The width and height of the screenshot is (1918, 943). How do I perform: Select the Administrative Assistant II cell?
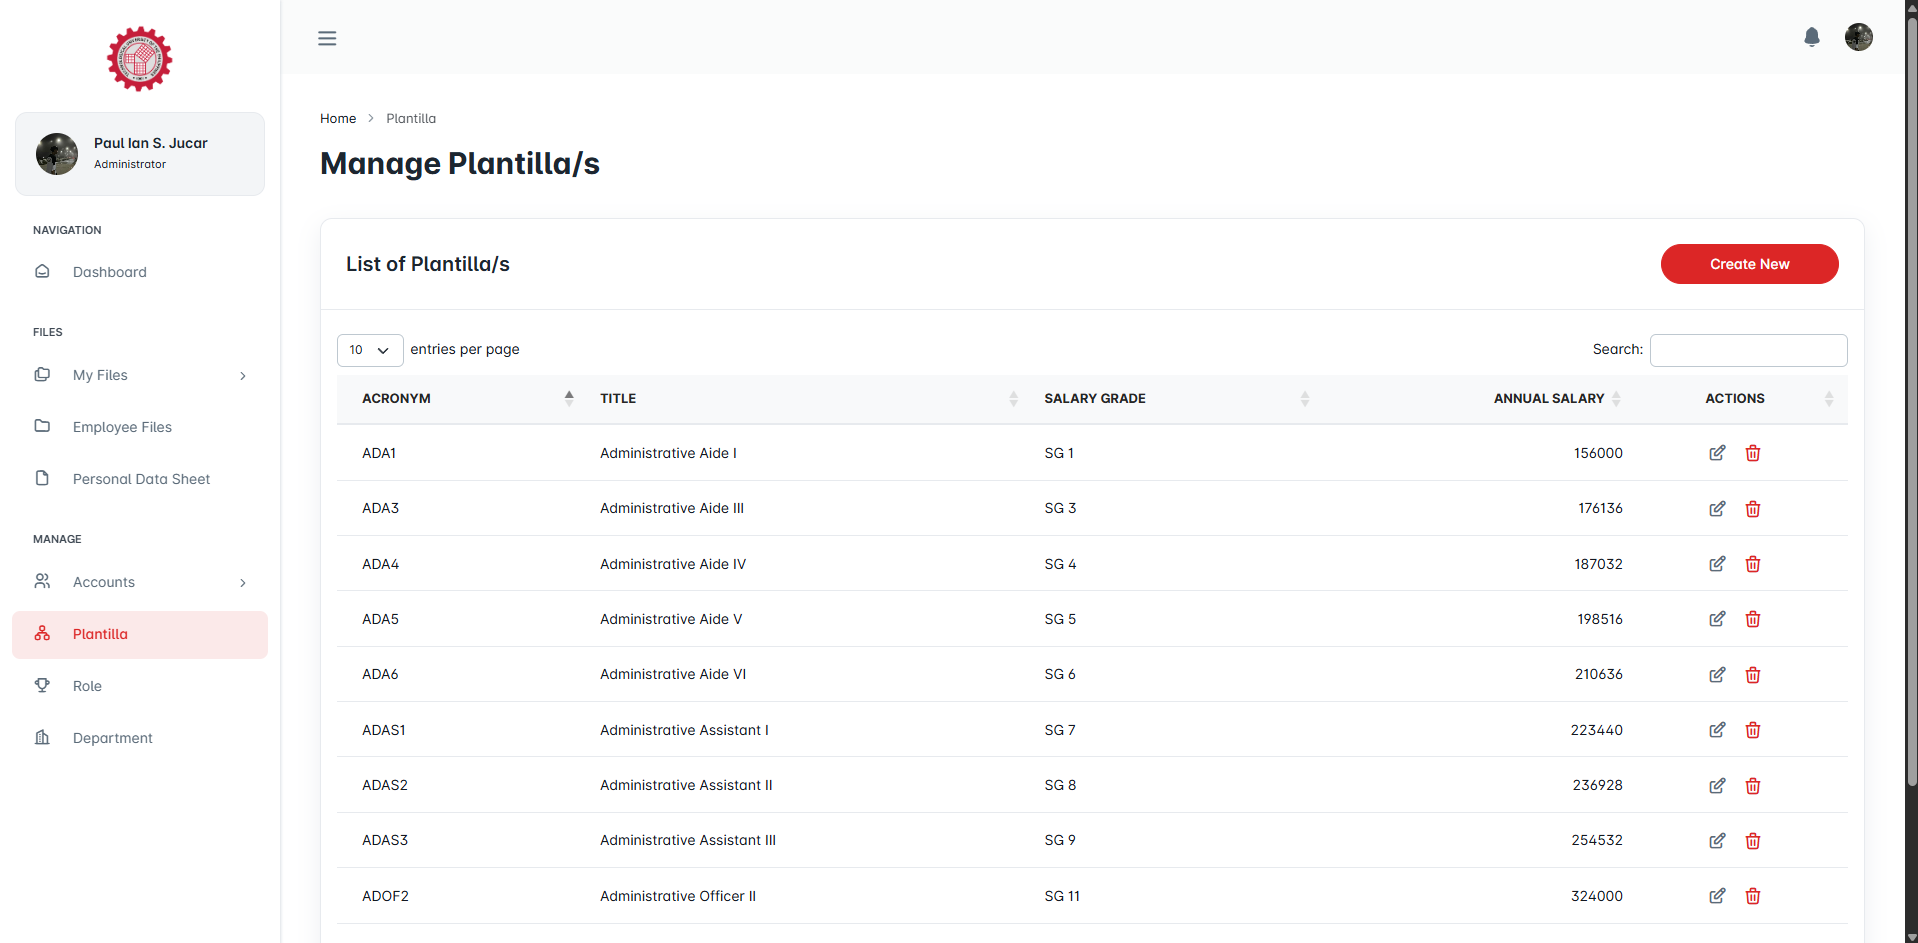click(x=686, y=785)
